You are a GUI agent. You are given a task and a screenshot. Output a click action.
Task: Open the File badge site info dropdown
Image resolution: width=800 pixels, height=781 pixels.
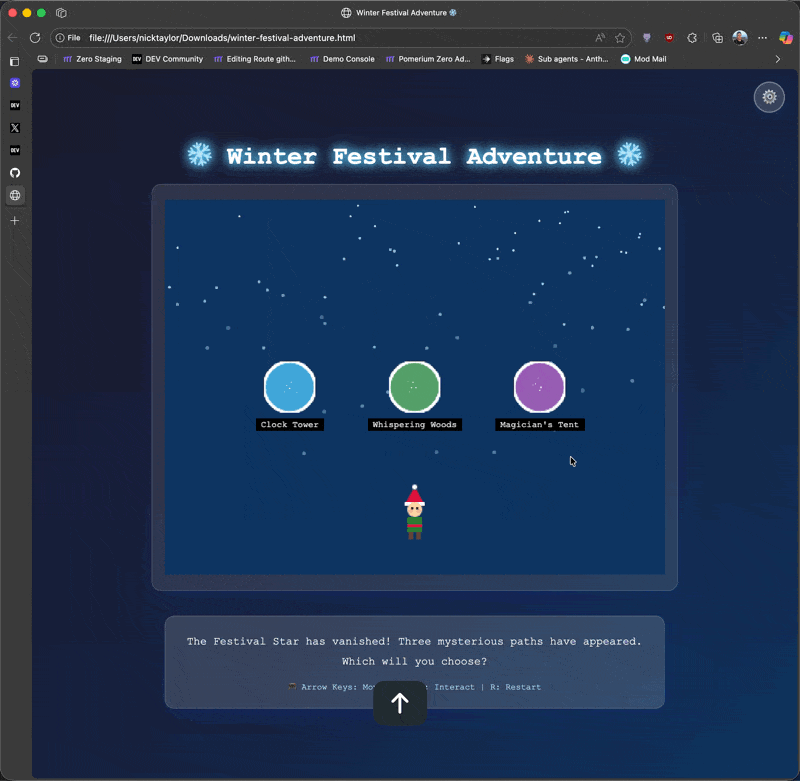[62, 37]
